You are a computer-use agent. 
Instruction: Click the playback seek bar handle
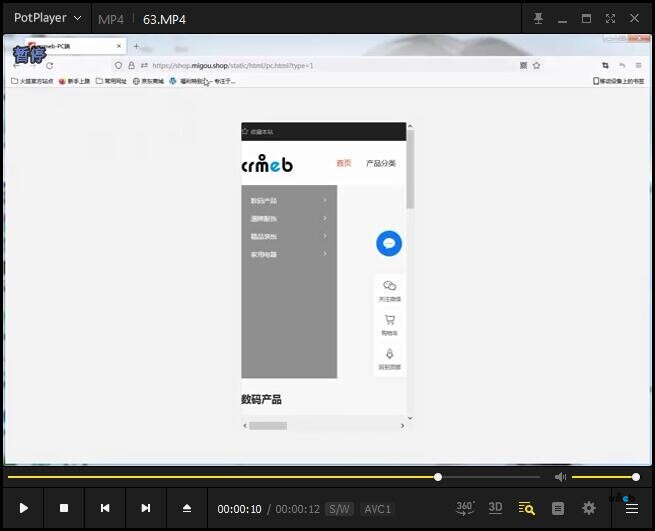tap(438, 477)
